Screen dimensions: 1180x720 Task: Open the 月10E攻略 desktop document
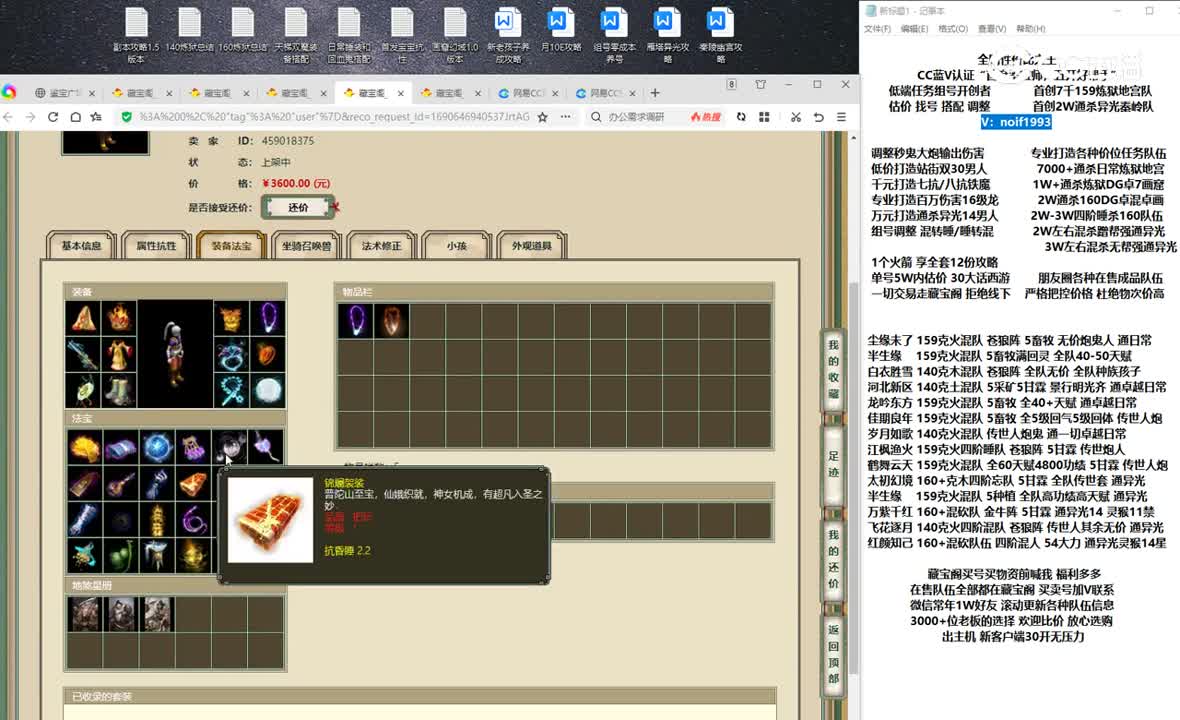(561, 31)
